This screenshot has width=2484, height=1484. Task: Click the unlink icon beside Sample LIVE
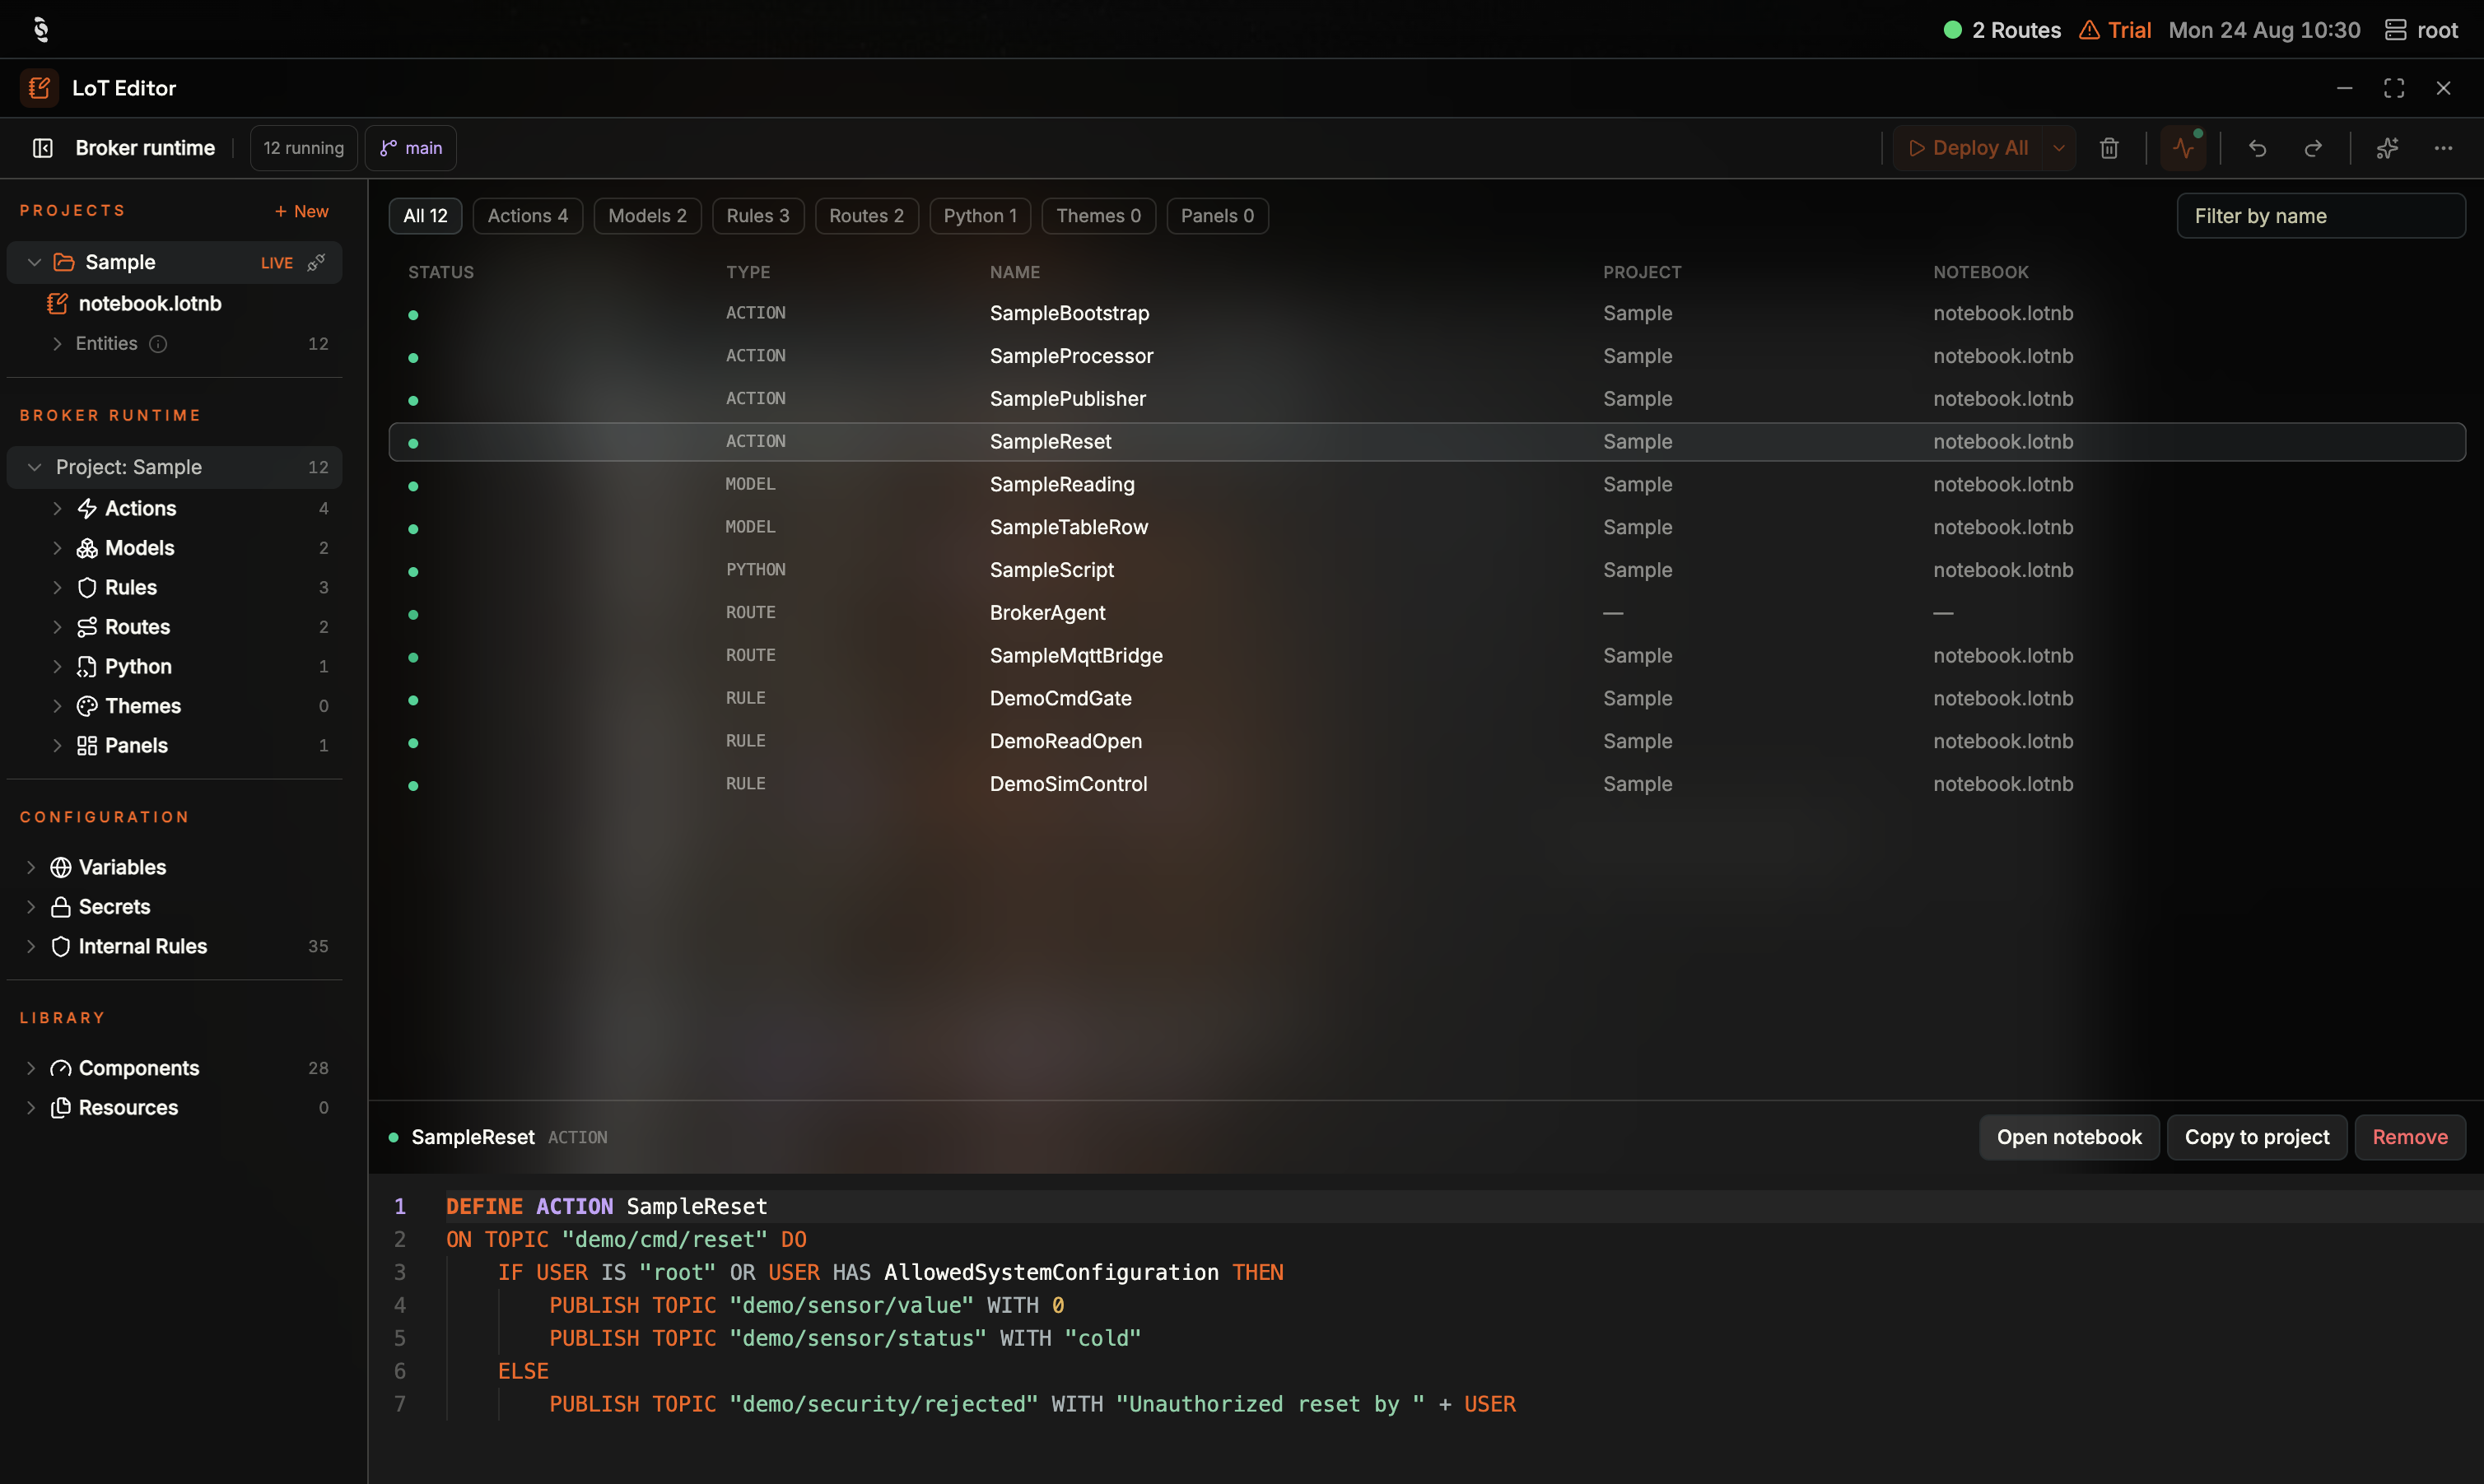click(x=316, y=262)
